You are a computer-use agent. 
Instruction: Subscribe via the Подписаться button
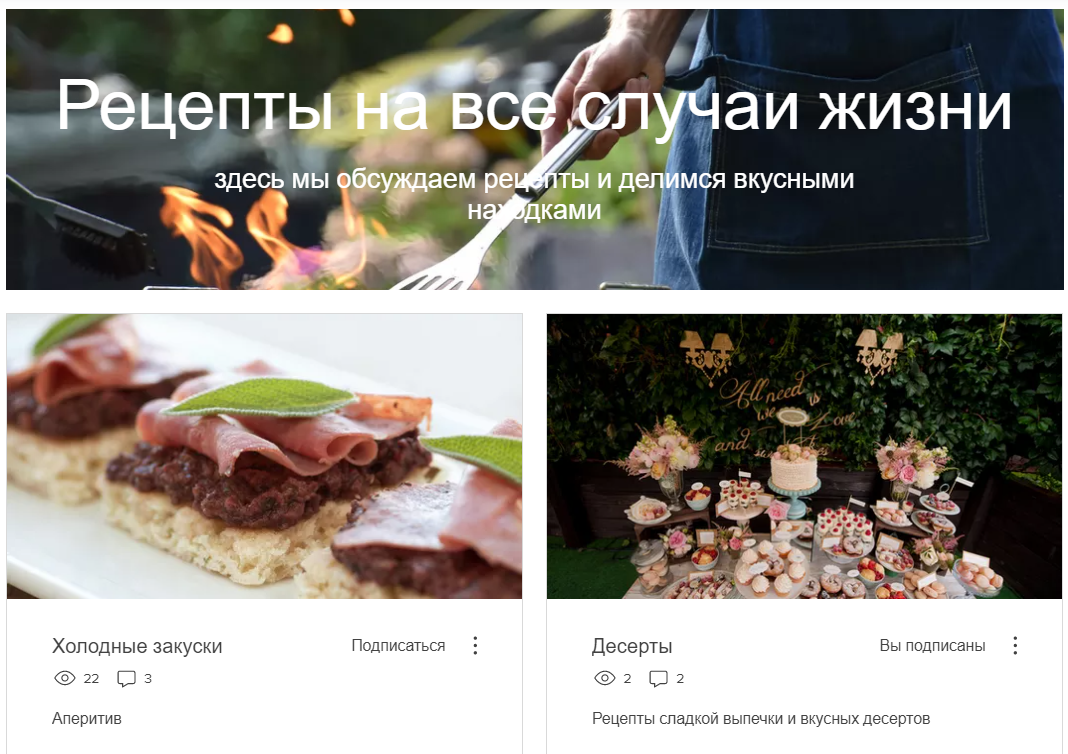[x=398, y=646]
